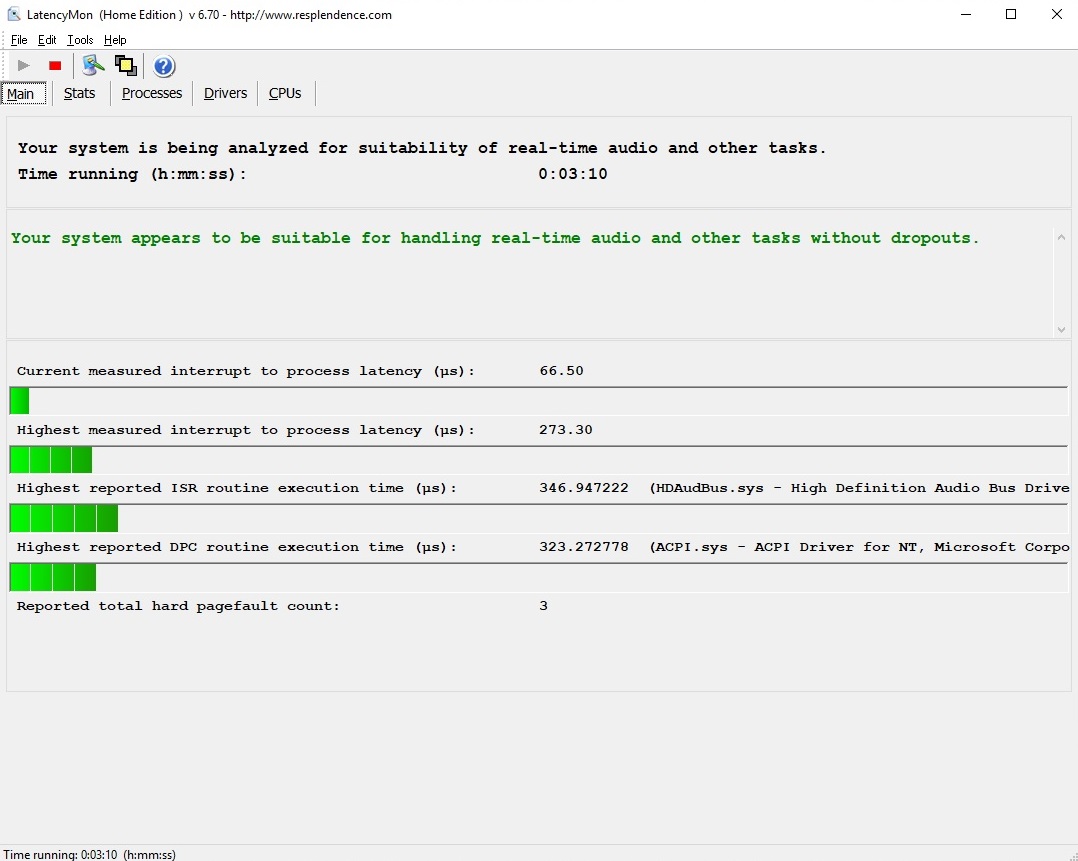The height and width of the screenshot is (861, 1078).
Task: Open the File menu
Action: (x=19, y=40)
